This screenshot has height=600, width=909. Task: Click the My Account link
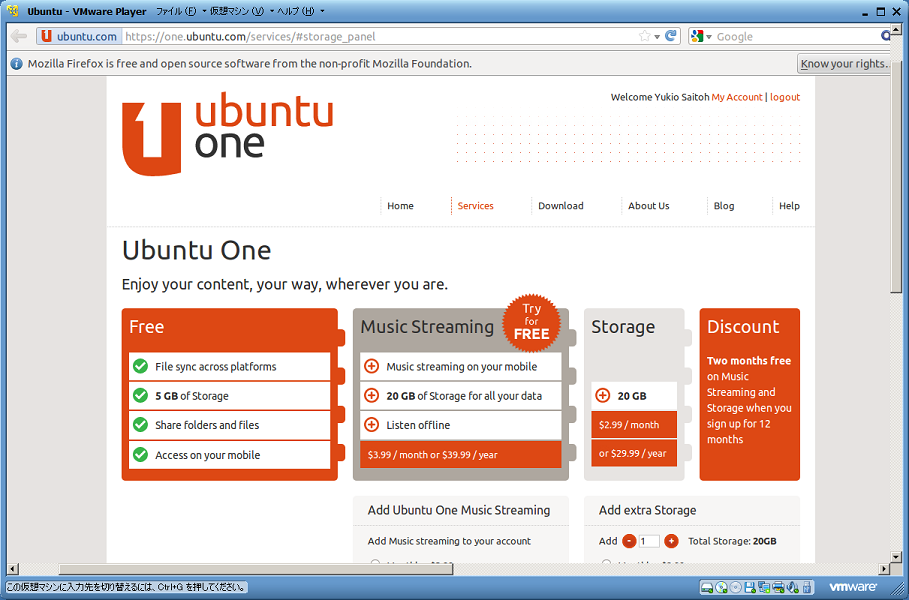[737, 97]
